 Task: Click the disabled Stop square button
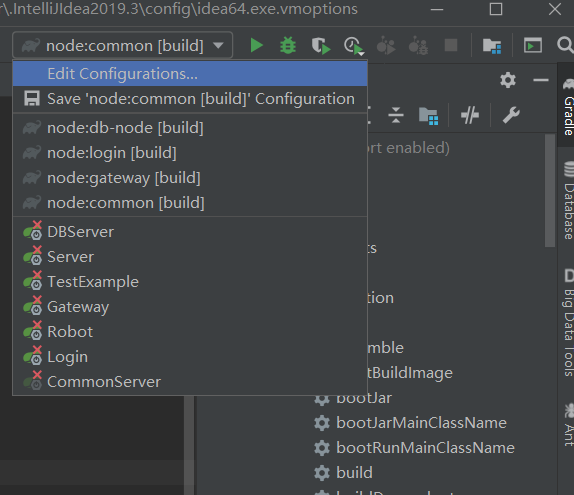tap(451, 45)
